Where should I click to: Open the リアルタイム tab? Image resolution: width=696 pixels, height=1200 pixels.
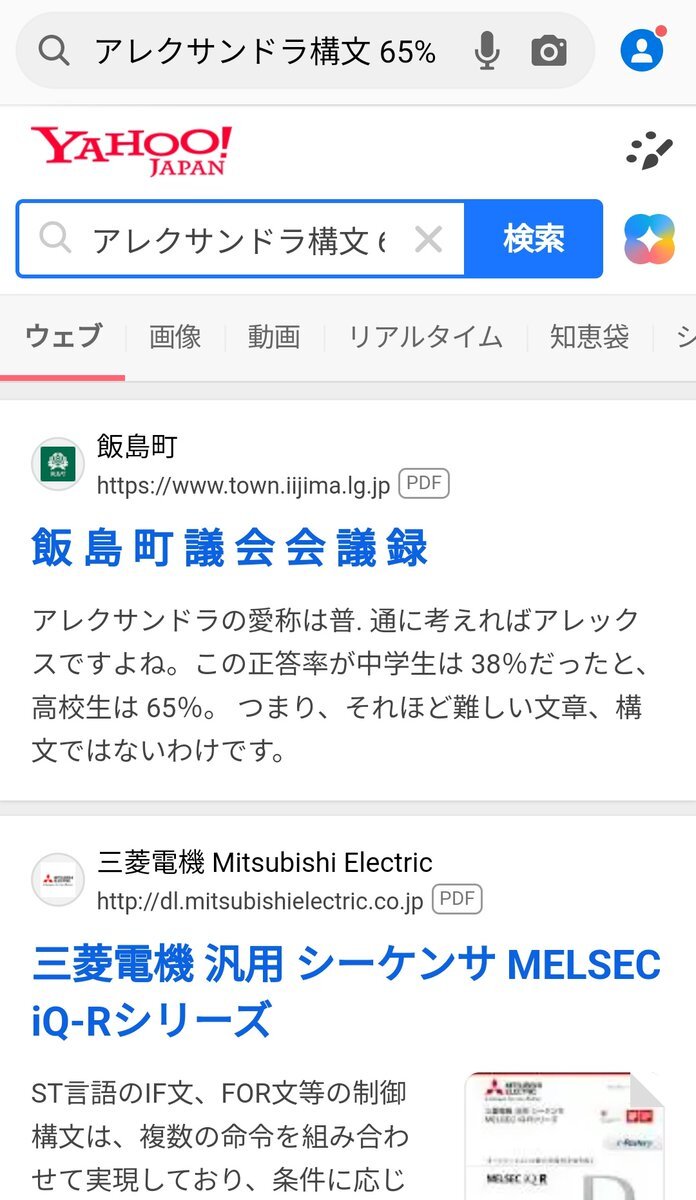tap(425, 337)
